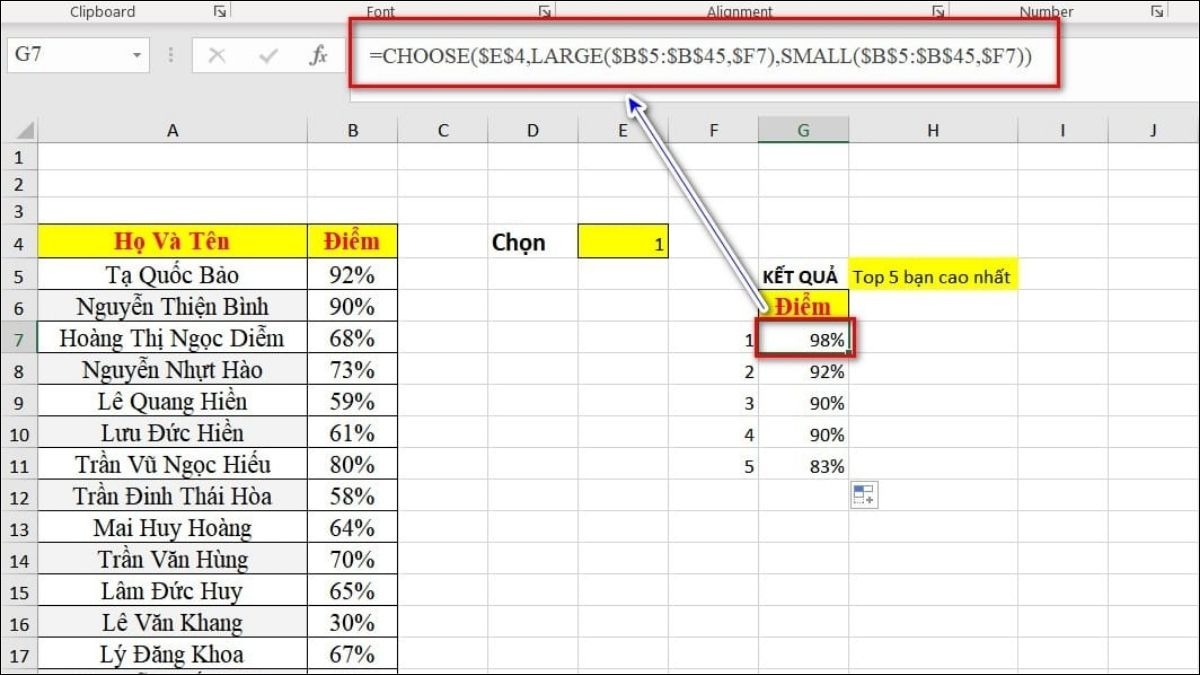Click the 'Điểm' header in column G
The width and height of the screenshot is (1200, 675).
803,306
